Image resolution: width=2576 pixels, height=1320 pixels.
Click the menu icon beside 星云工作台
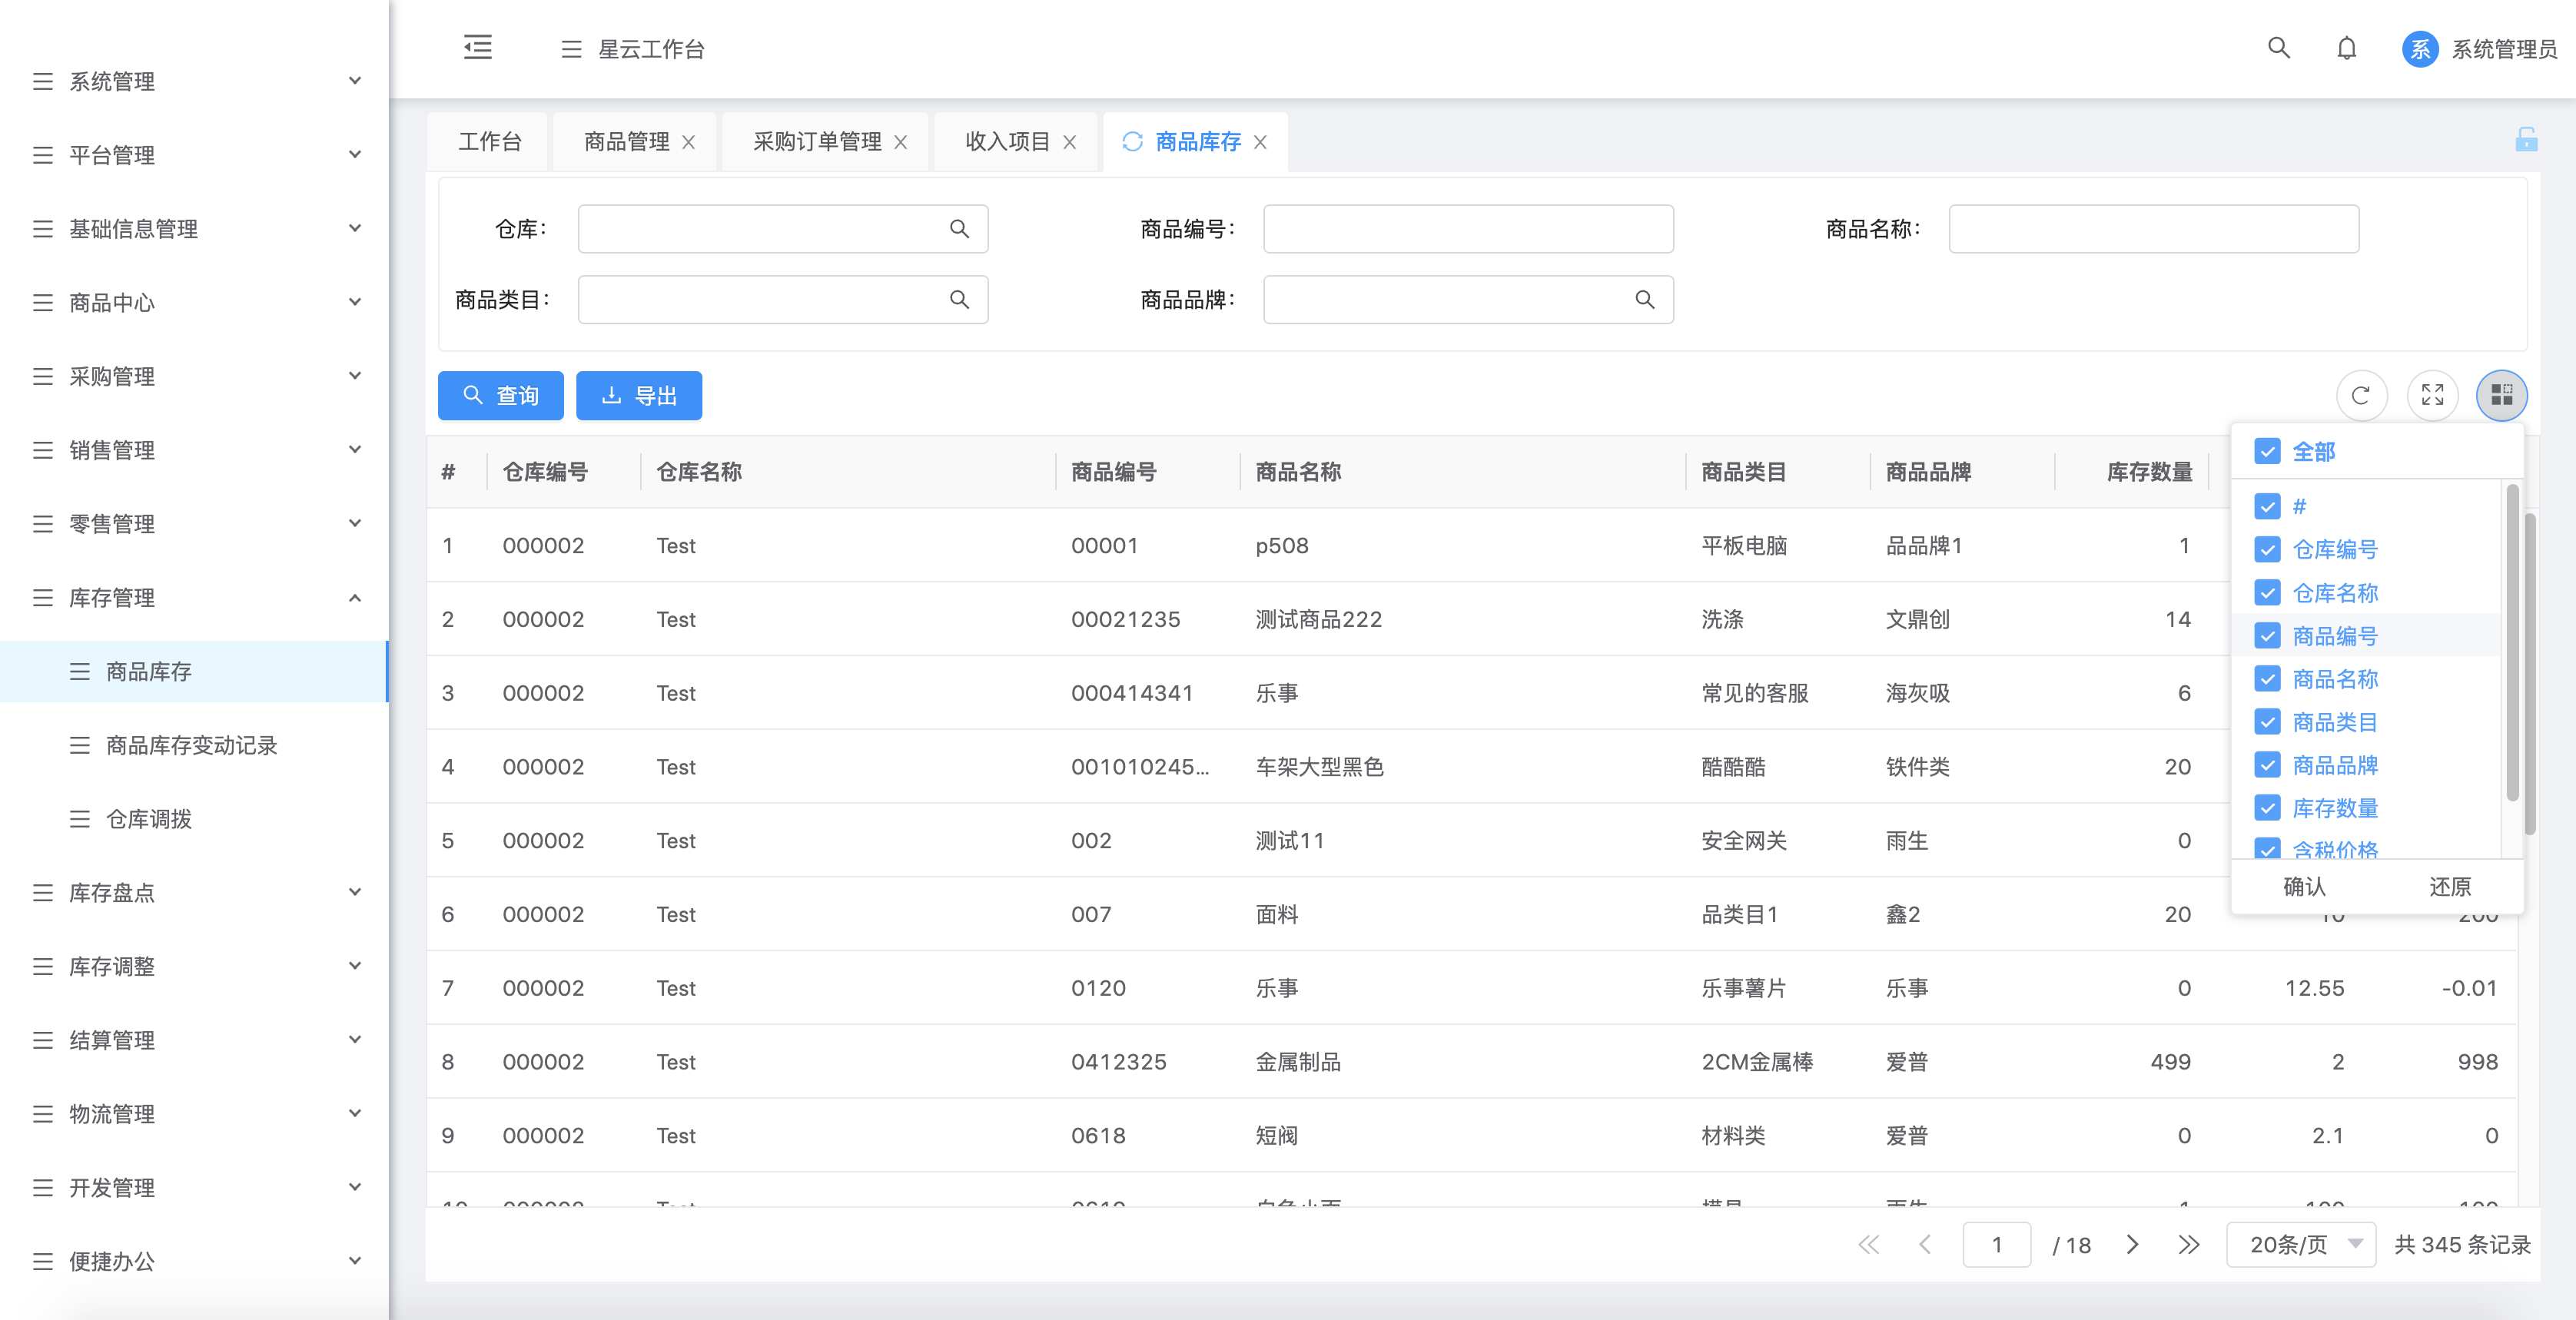(x=571, y=49)
